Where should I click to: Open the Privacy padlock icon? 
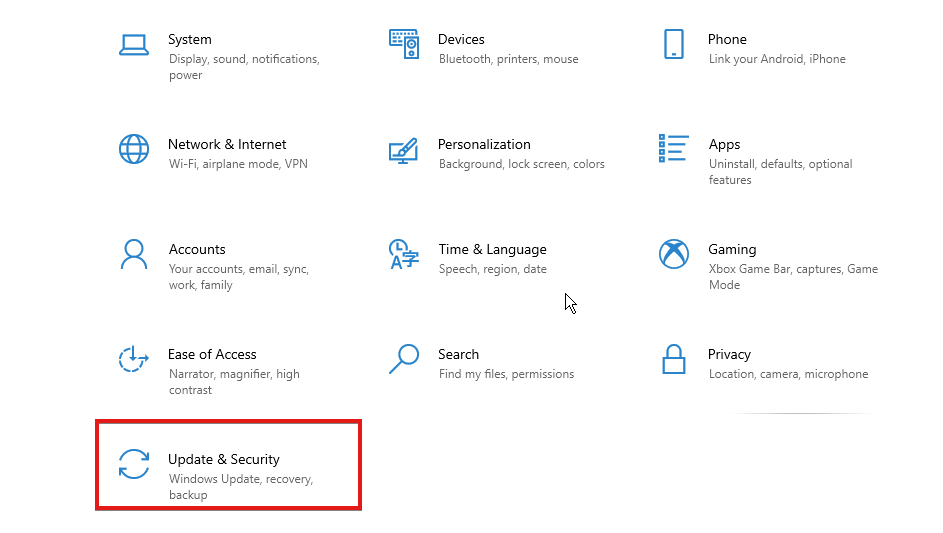(674, 359)
